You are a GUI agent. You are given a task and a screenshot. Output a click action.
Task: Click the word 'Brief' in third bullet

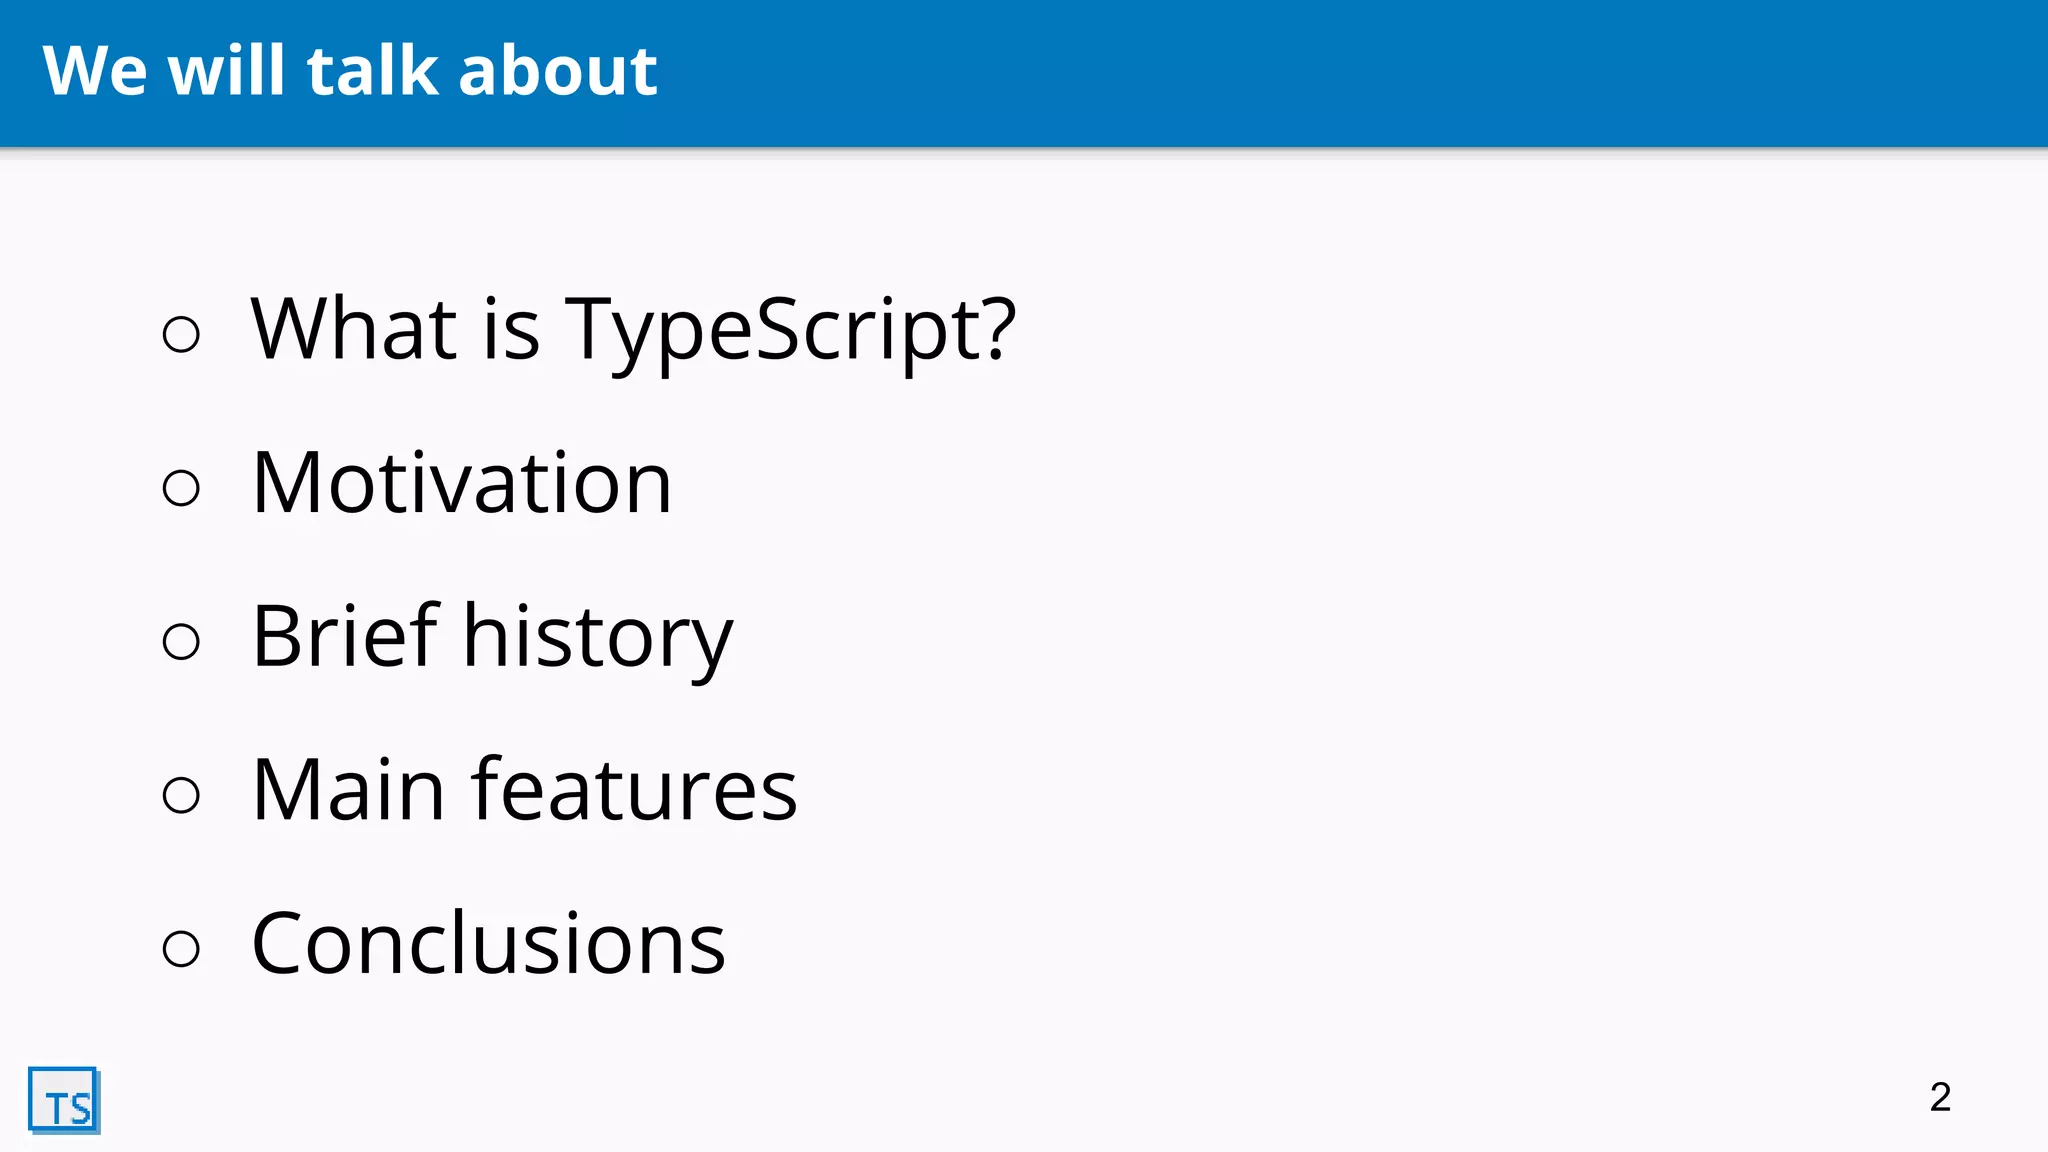click(x=345, y=636)
